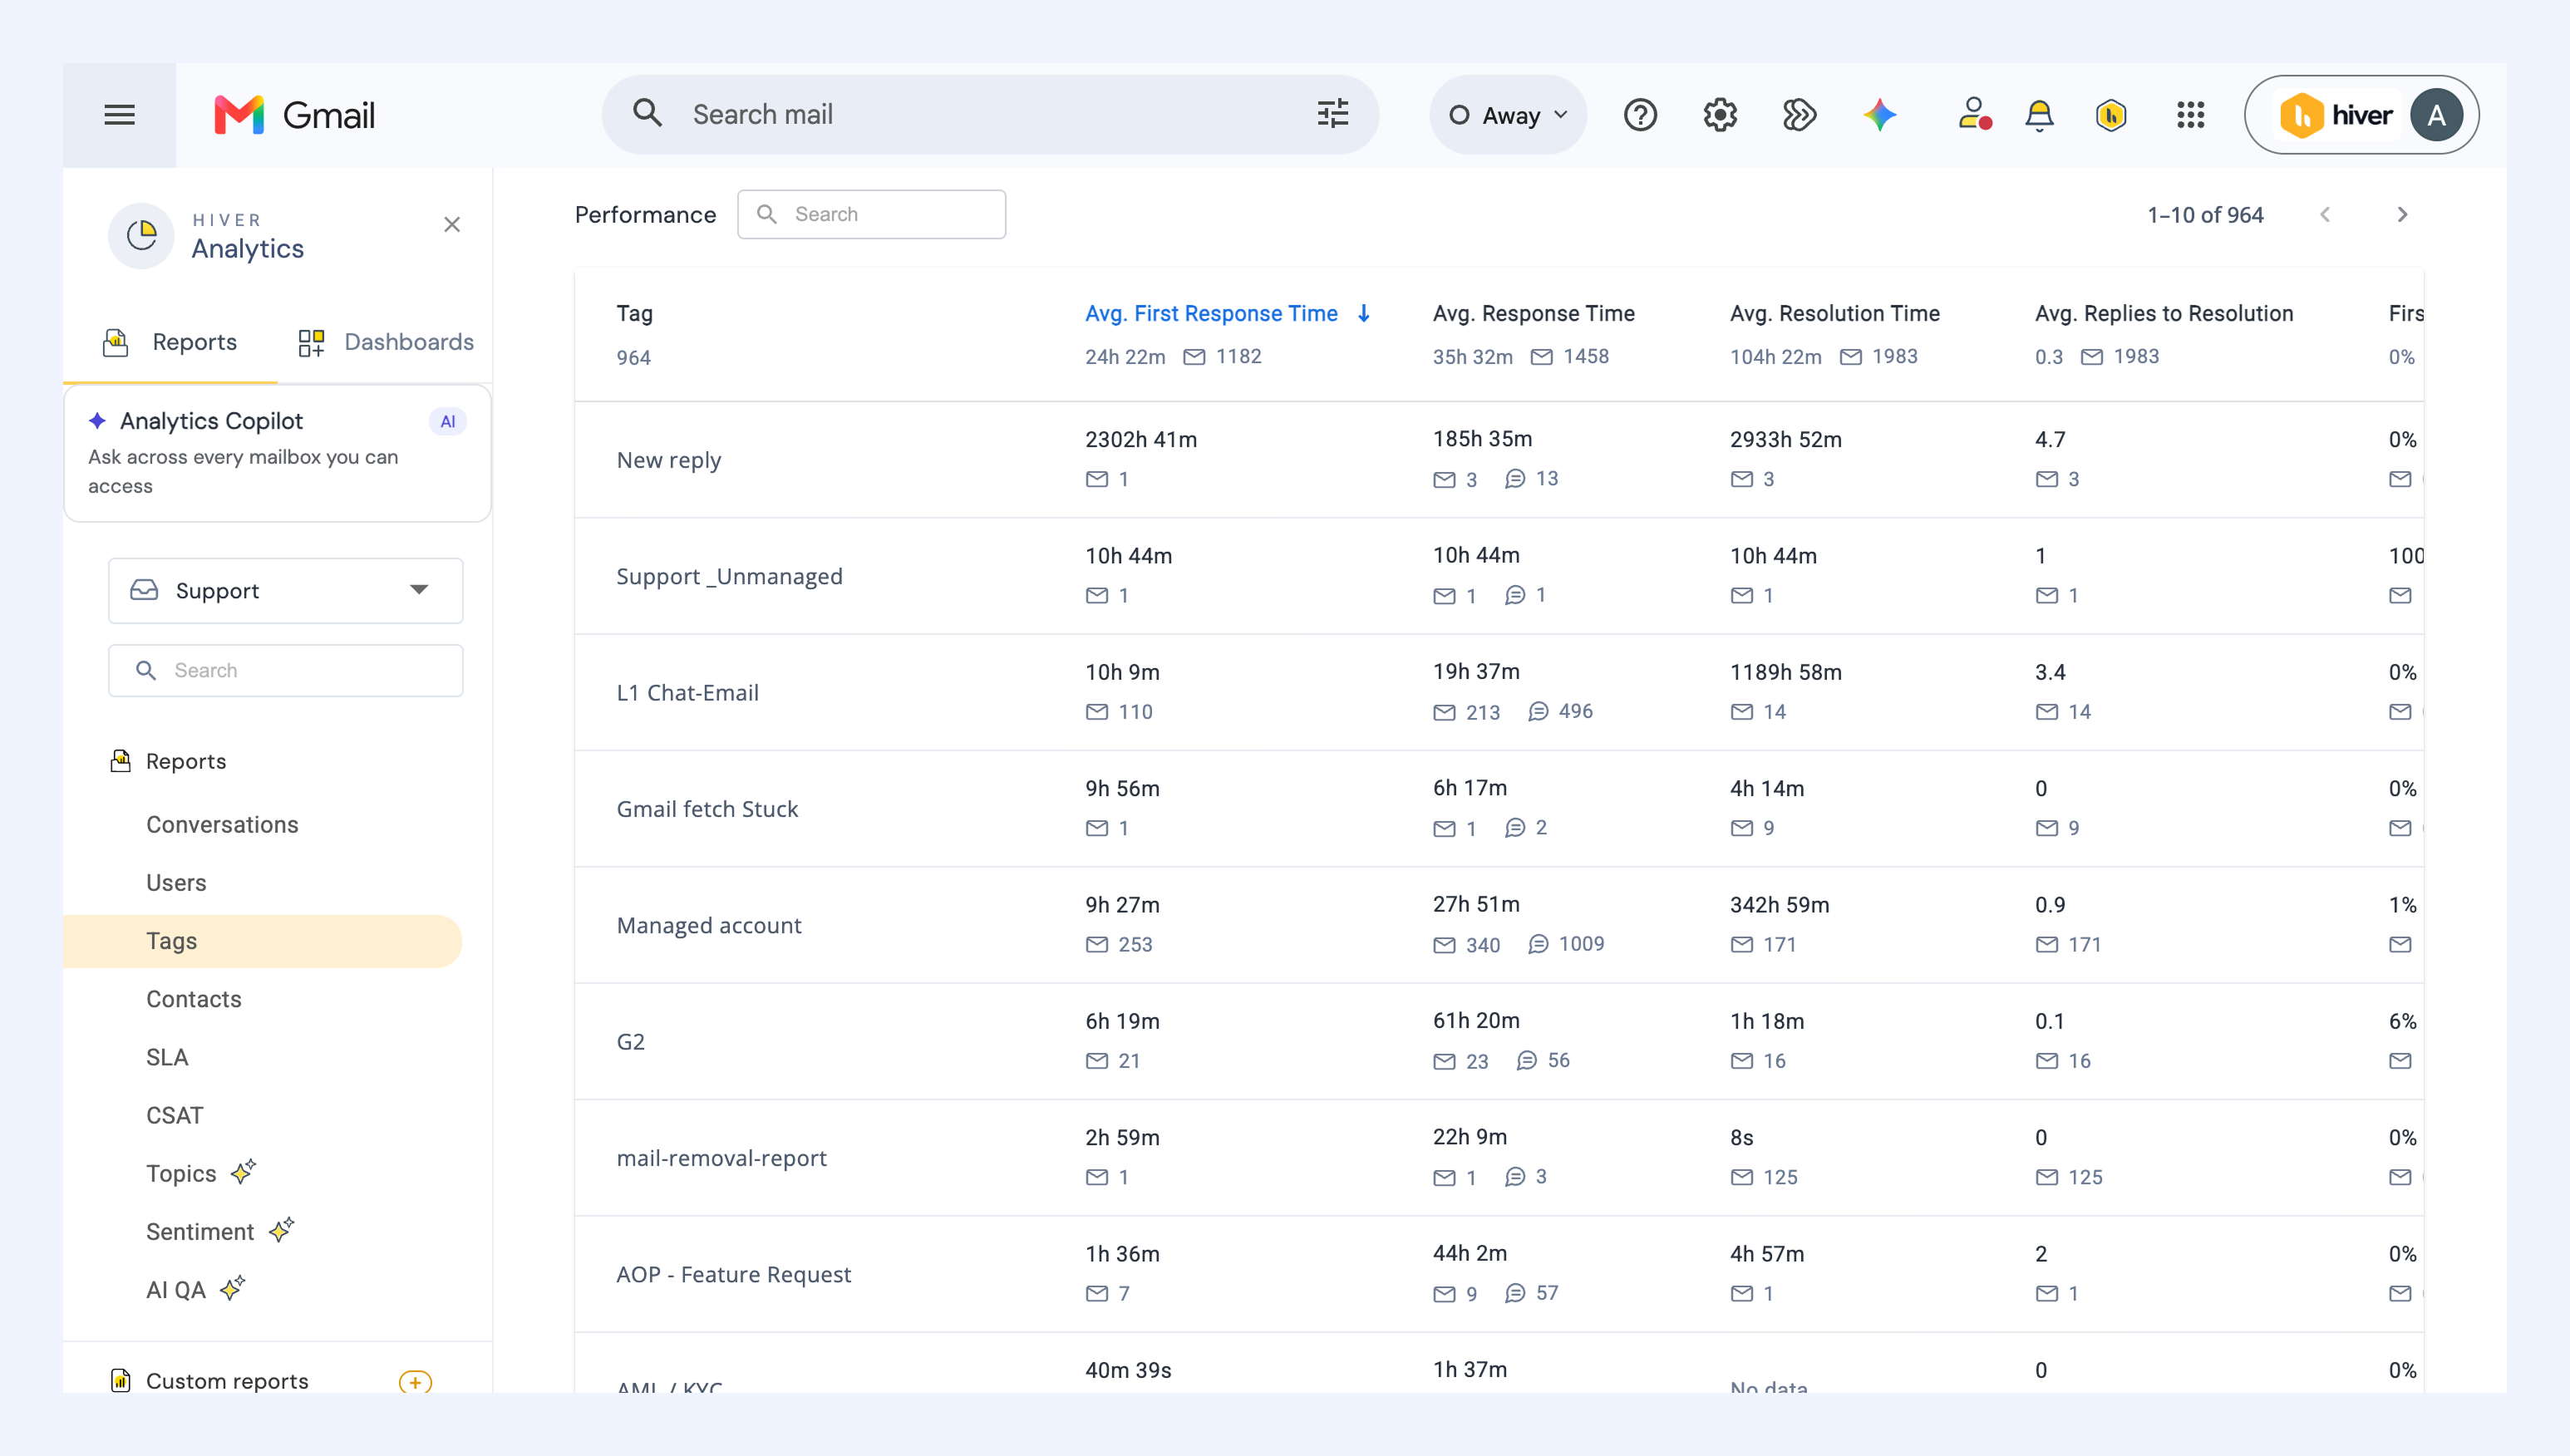Select the Reports tab
The height and width of the screenshot is (1456, 2570).
(x=170, y=342)
